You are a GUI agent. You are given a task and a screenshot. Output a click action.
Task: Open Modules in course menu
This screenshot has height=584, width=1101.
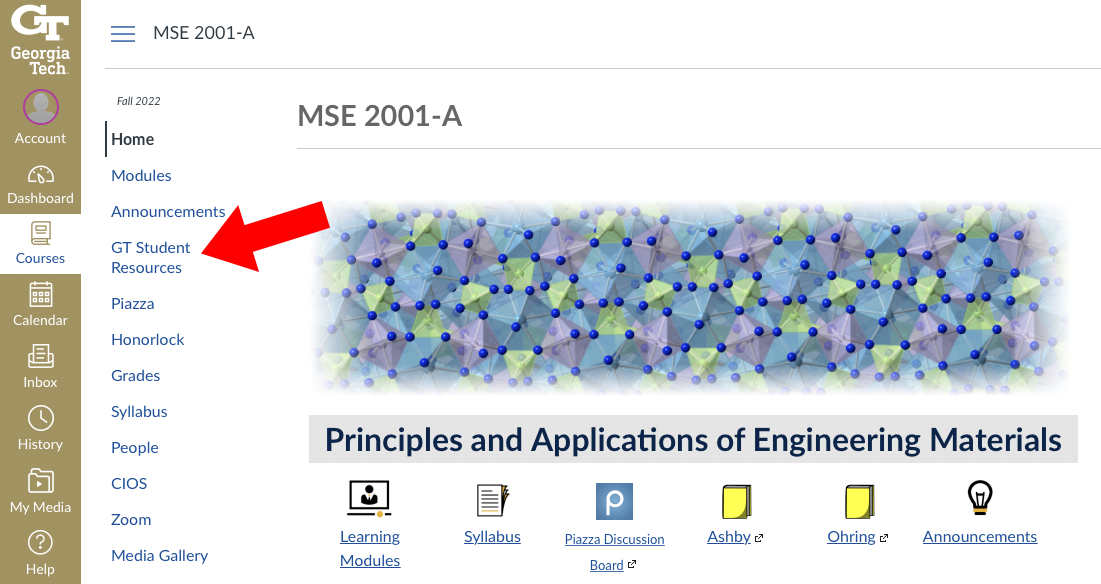point(141,176)
